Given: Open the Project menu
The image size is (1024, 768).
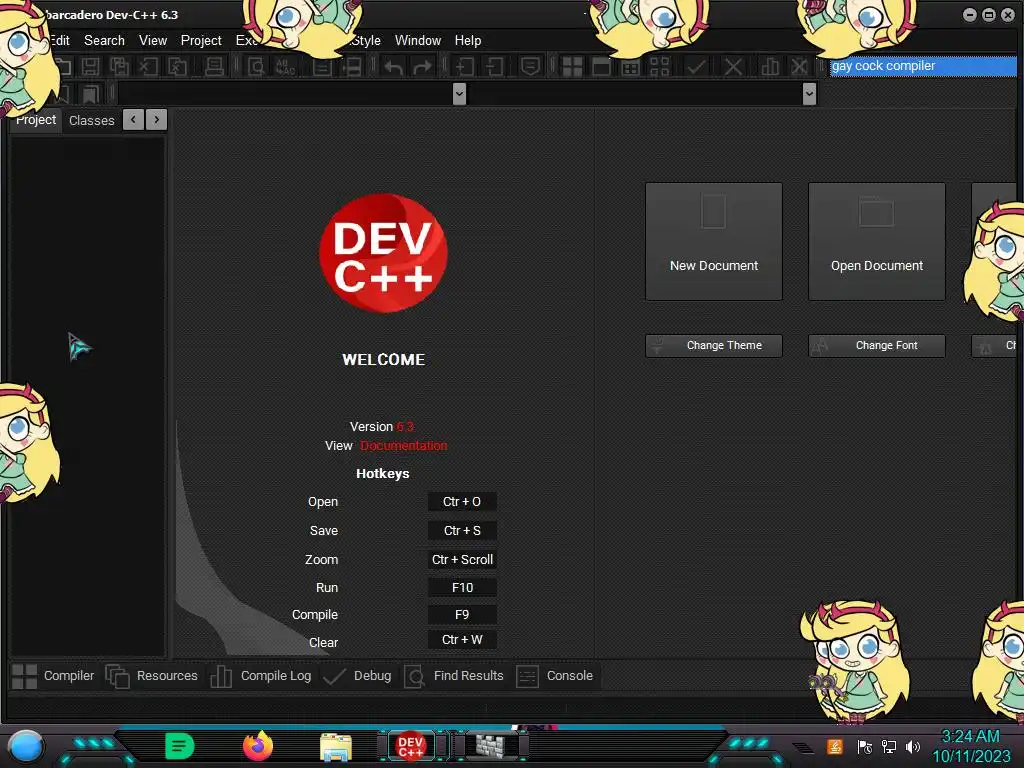Looking at the screenshot, I should click(201, 40).
